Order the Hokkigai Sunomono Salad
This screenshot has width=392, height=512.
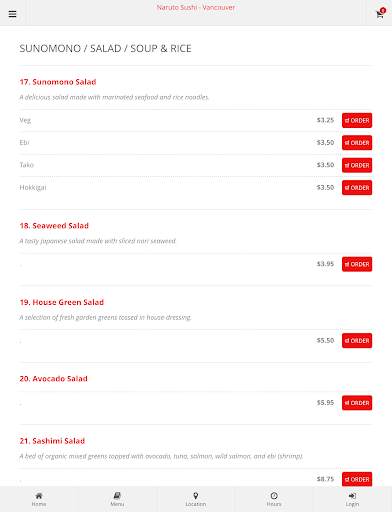coord(357,188)
